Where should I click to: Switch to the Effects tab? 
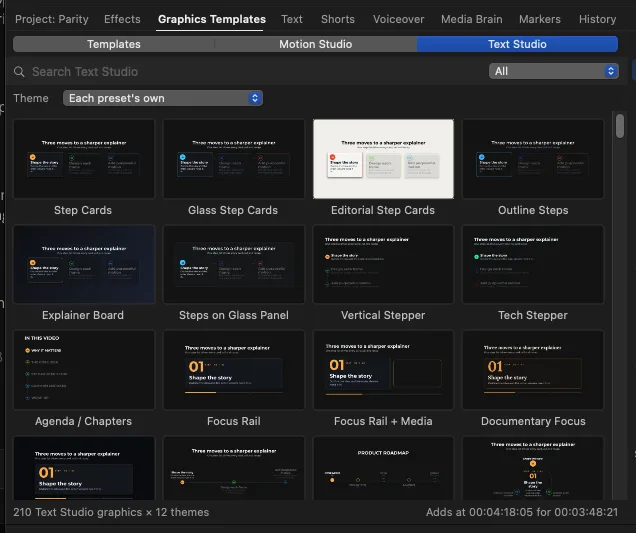(x=122, y=19)
